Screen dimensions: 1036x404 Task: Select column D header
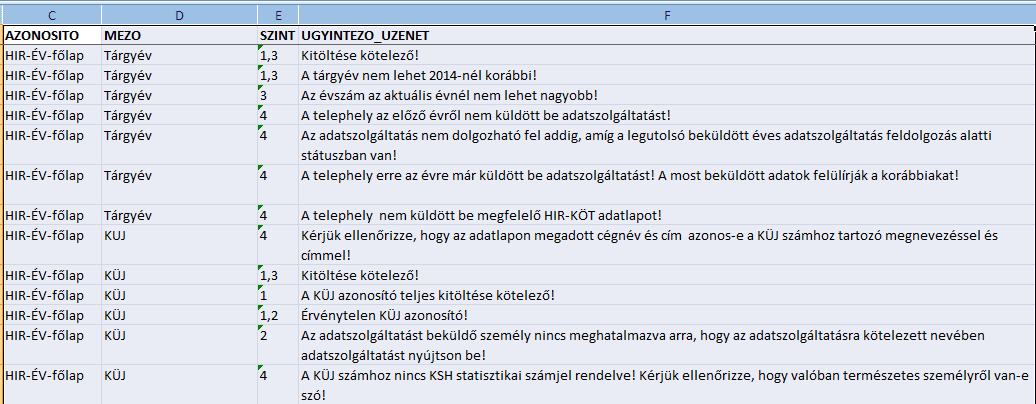tap(179, 14)
